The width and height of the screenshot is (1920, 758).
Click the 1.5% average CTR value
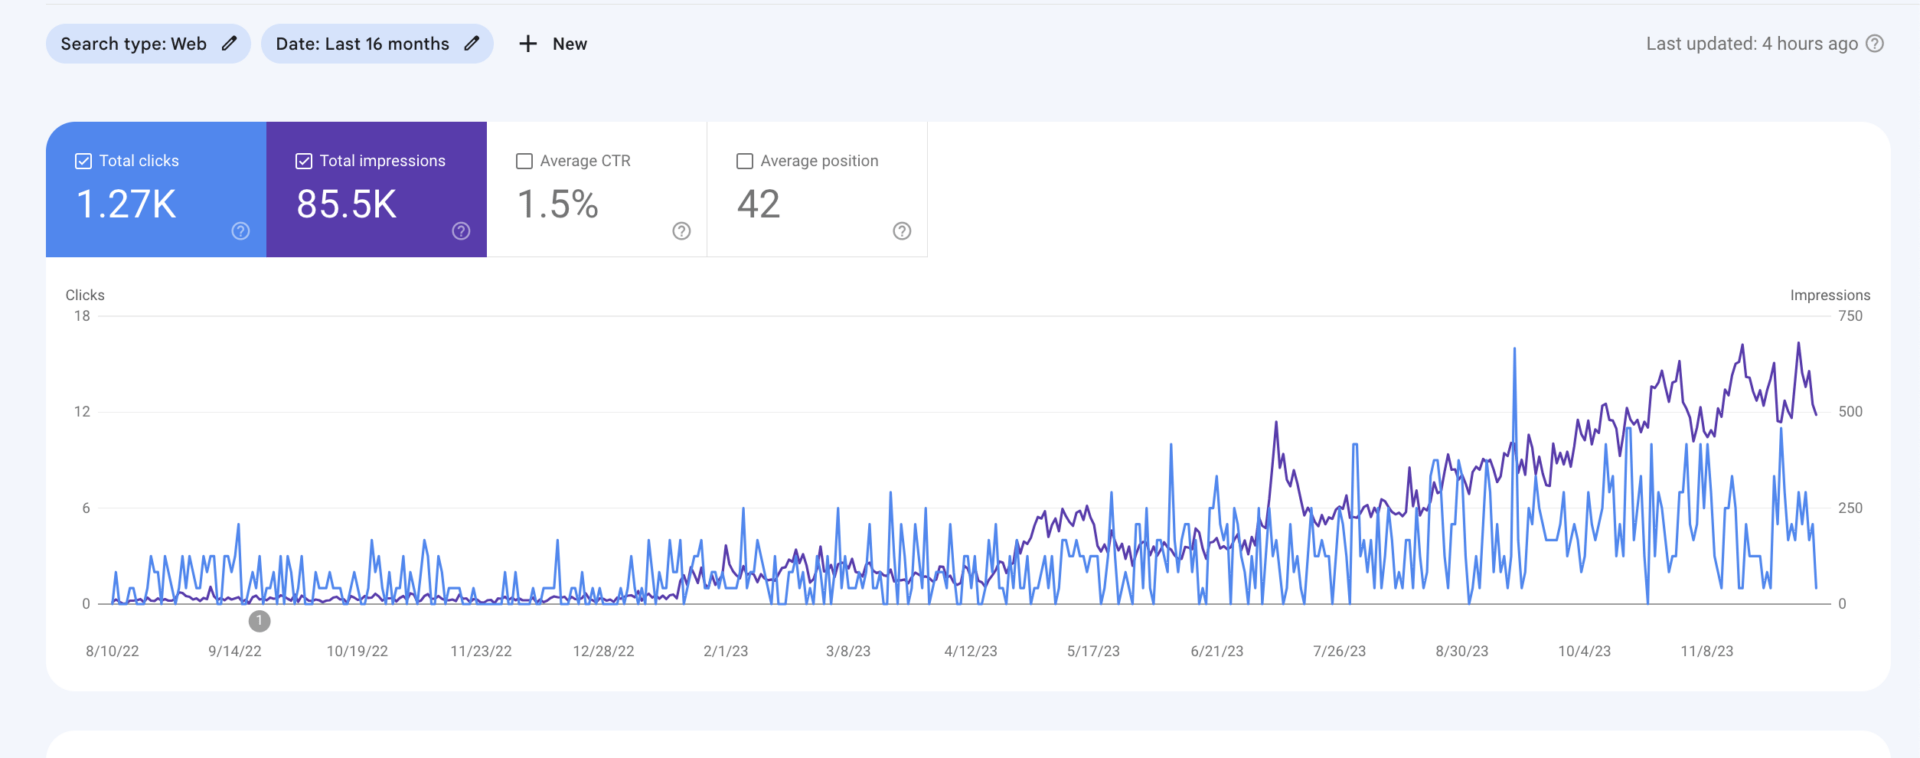(x=558, y=205)
